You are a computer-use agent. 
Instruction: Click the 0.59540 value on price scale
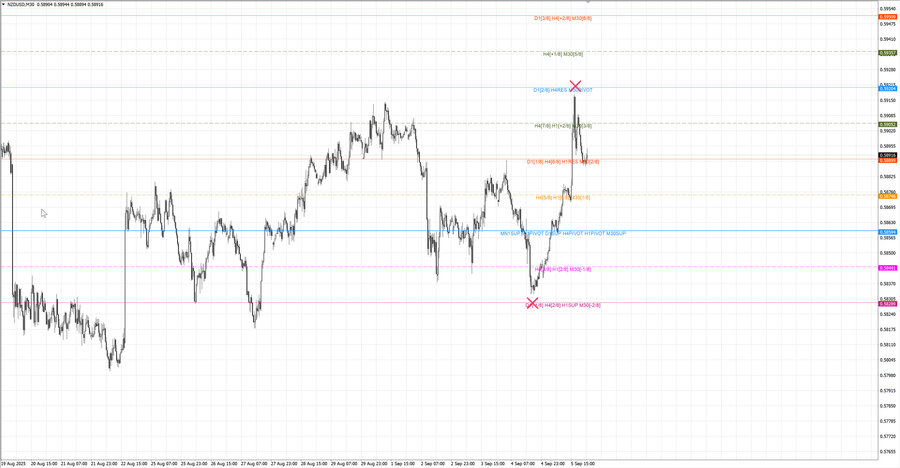pos(888,9)
